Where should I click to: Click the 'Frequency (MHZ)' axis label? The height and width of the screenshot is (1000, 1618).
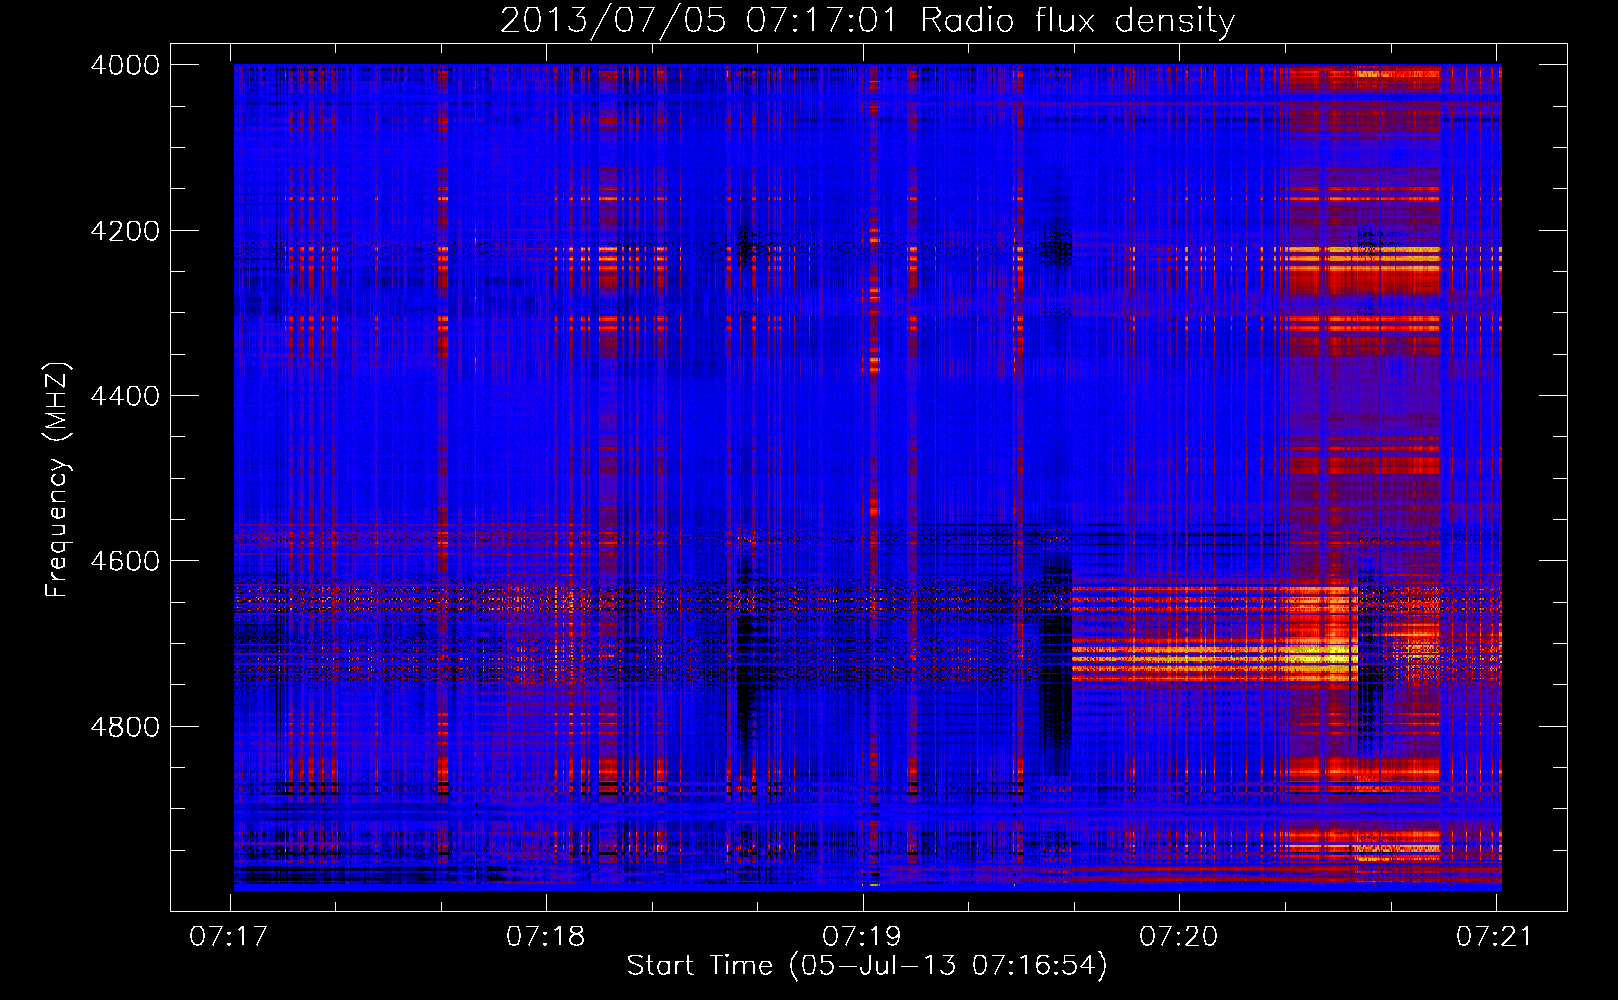tap(58, 480)
